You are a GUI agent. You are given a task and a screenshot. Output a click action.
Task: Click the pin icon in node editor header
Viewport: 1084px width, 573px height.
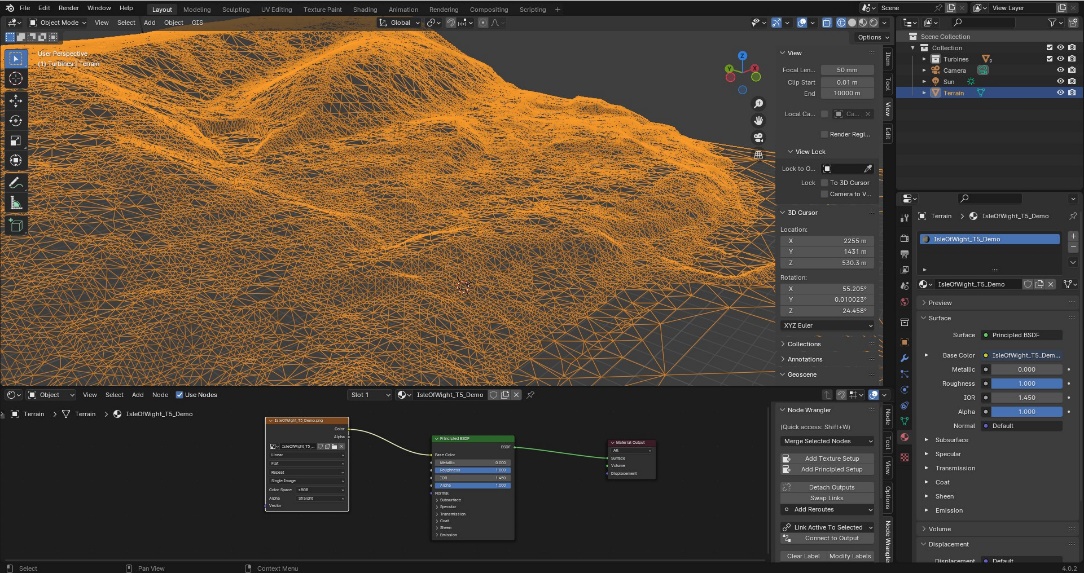coord(530,395)
